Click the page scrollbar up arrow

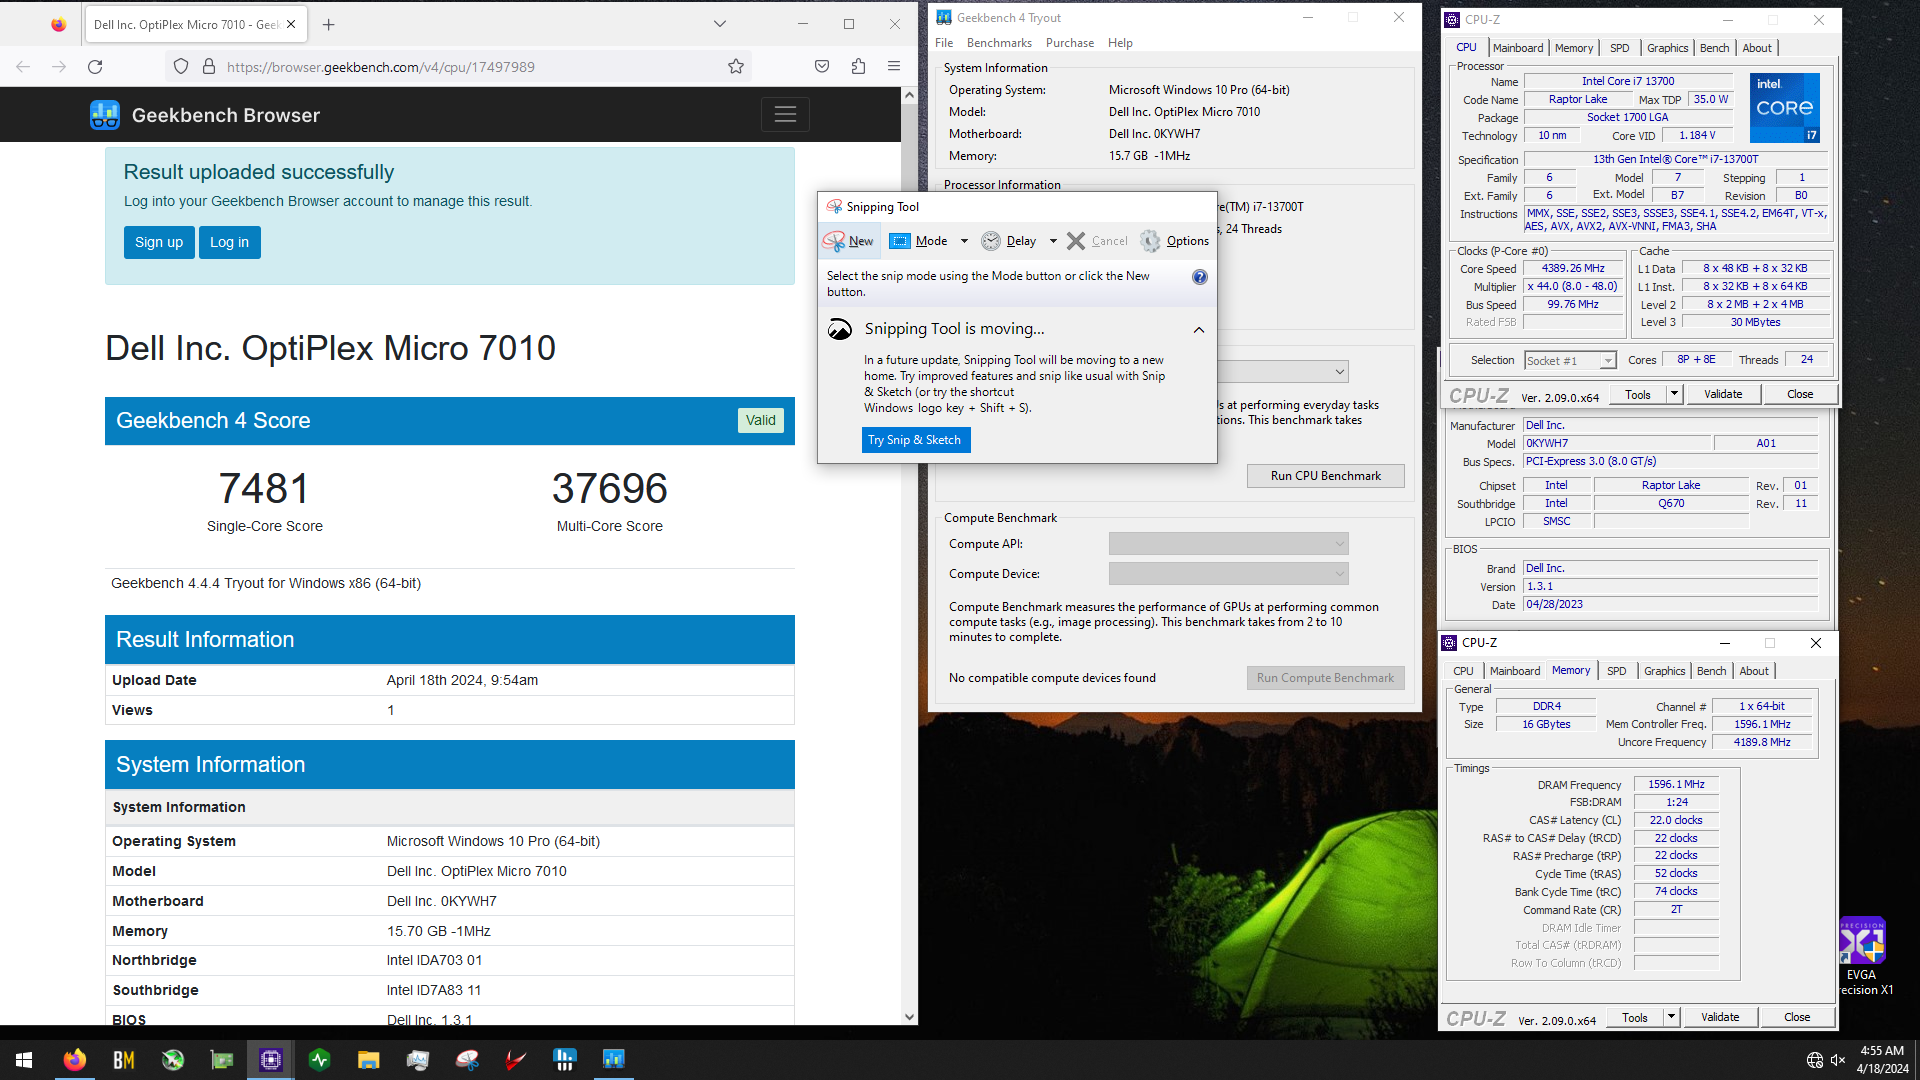[x=909, y=95]
